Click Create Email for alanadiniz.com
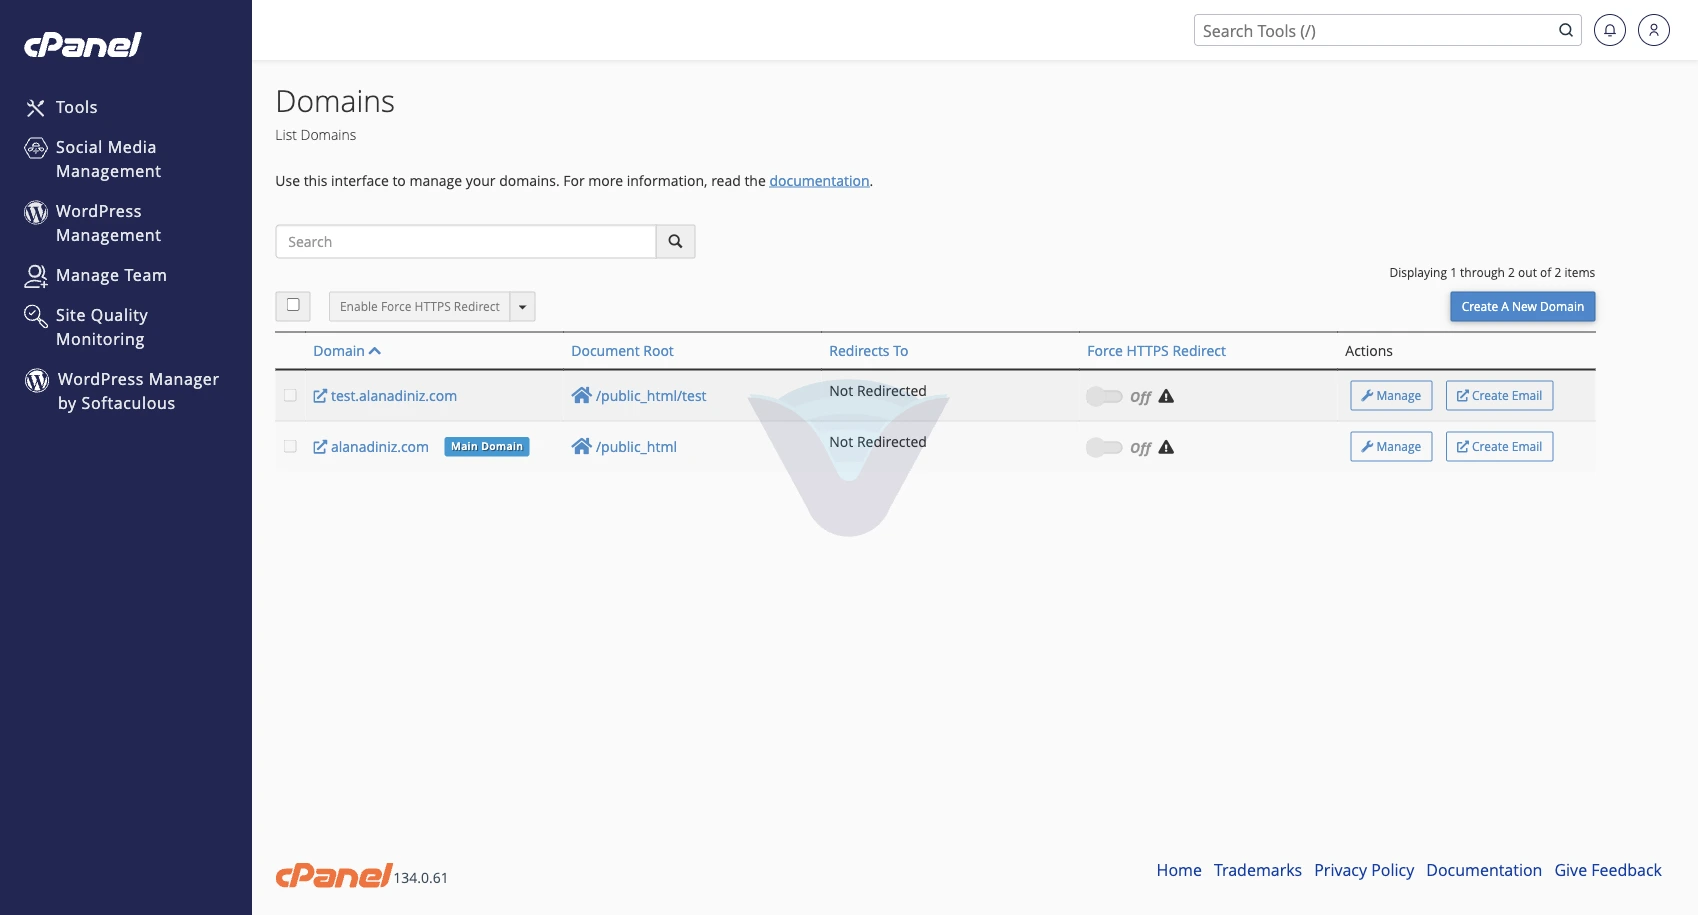Viewport: 1698px width, 915px height. (1499, 446)
